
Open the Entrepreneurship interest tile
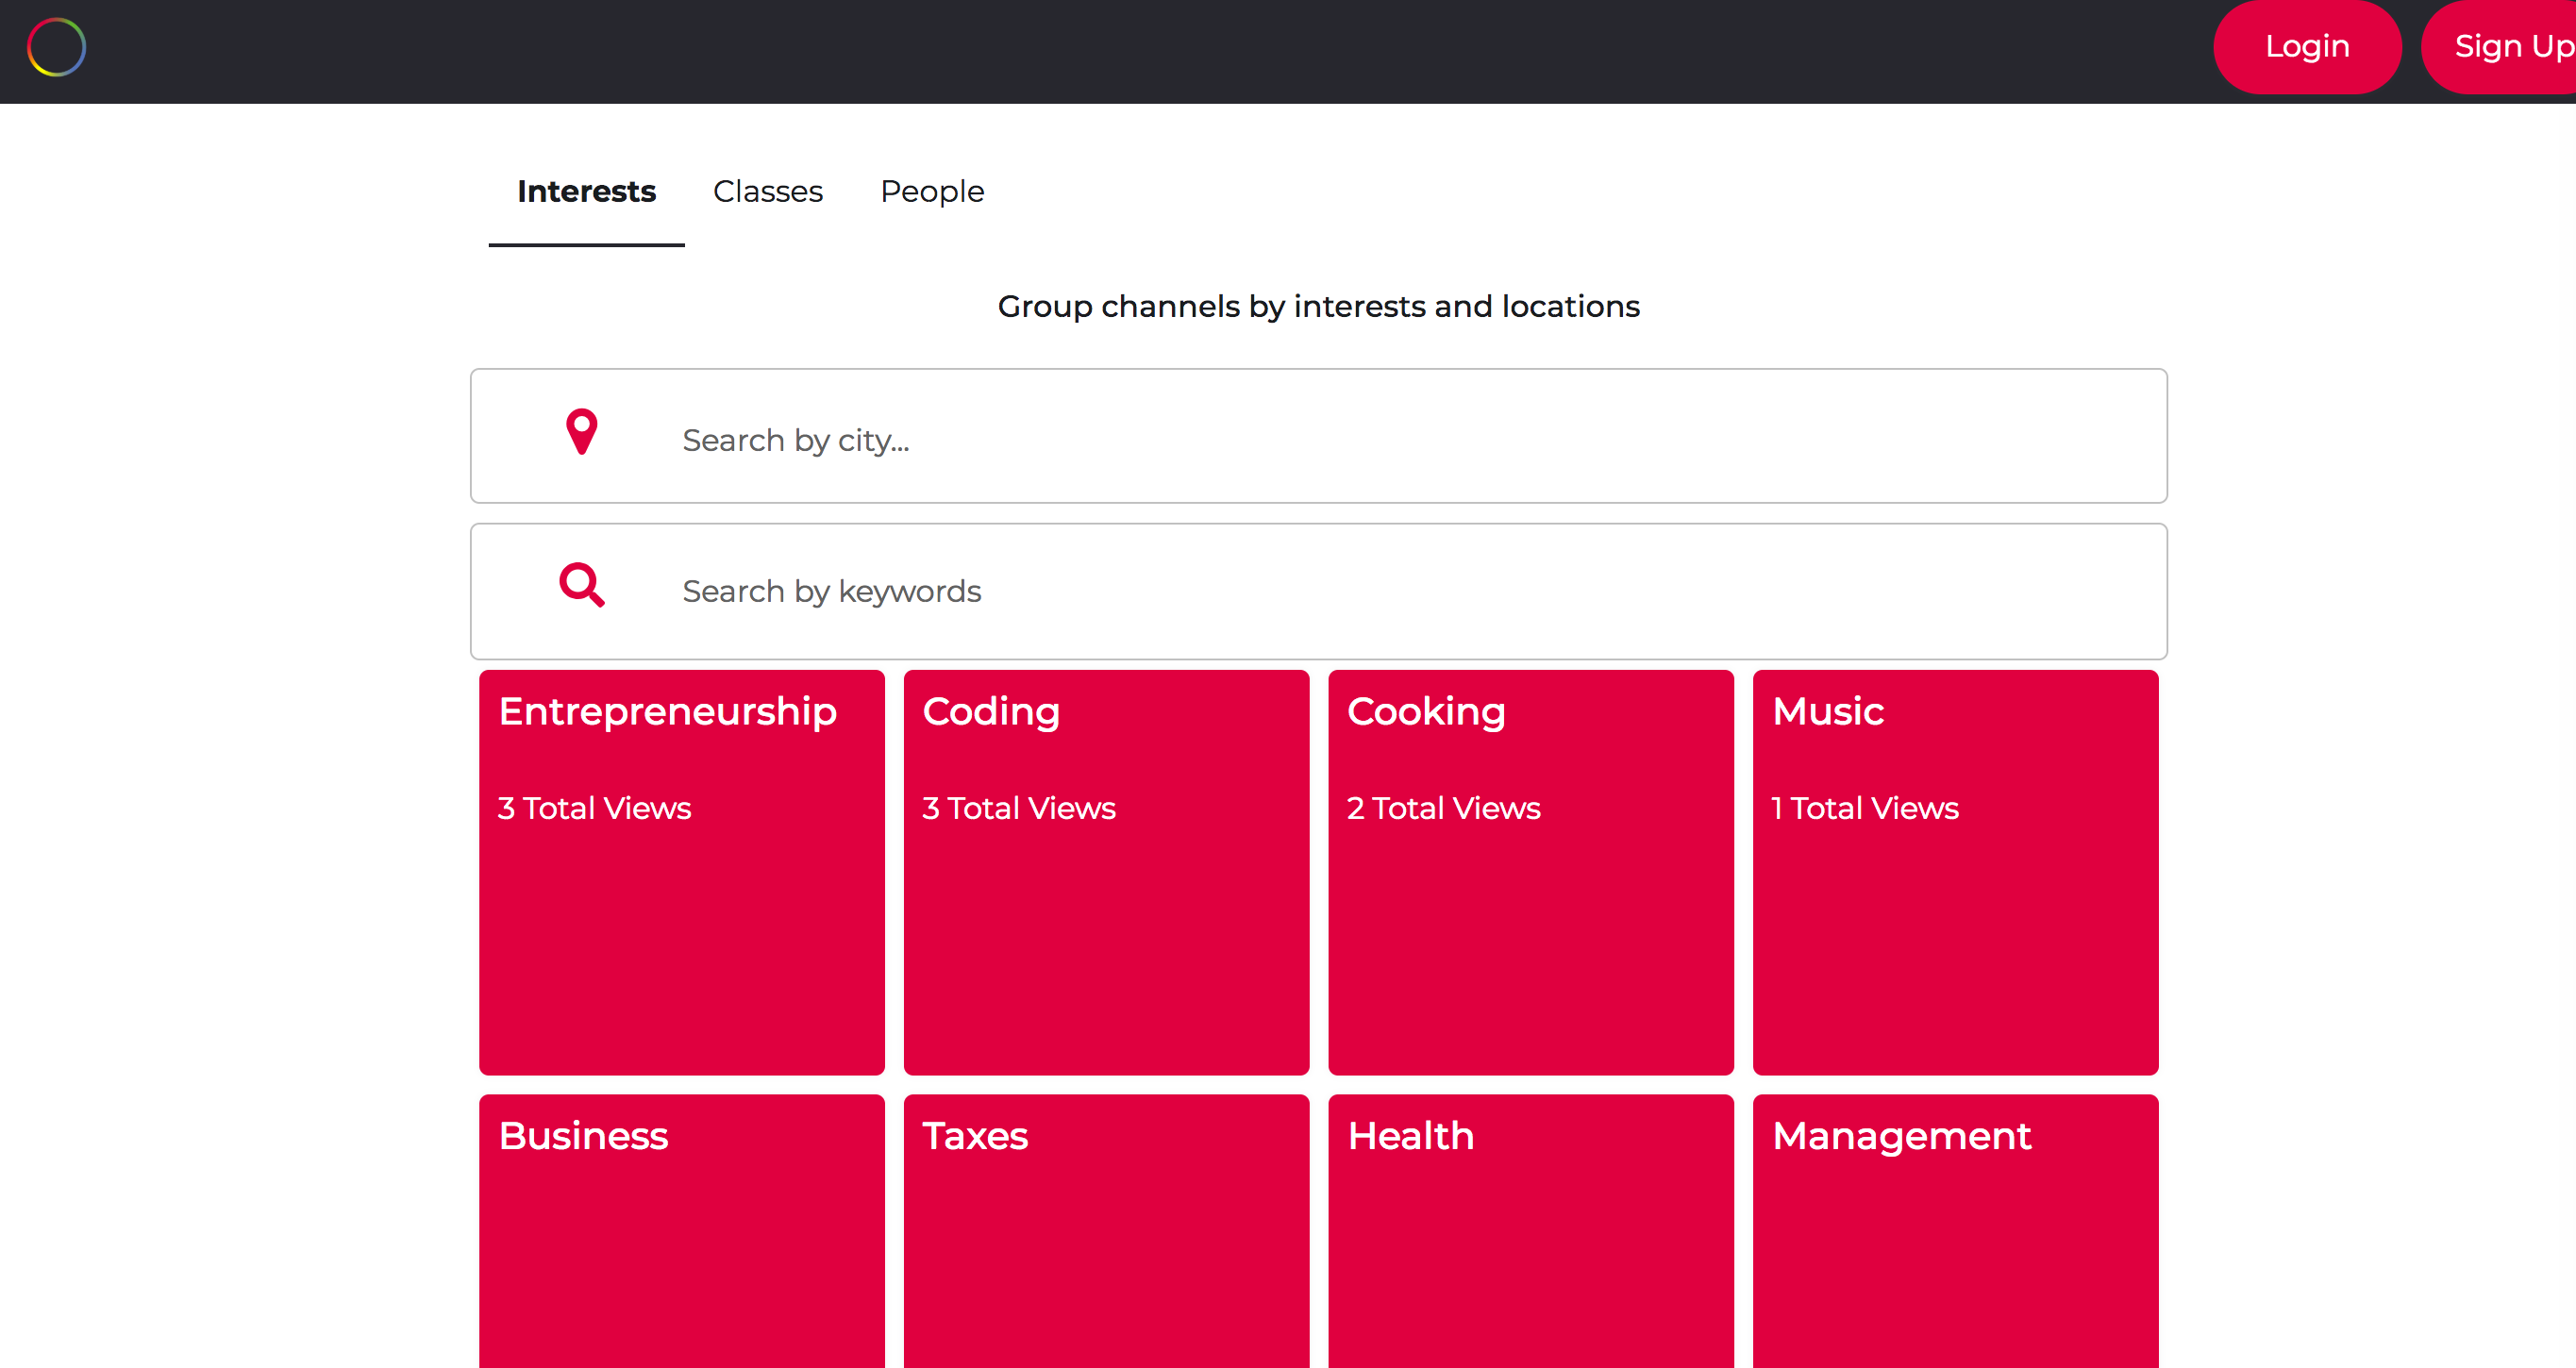tap(681, 872)
